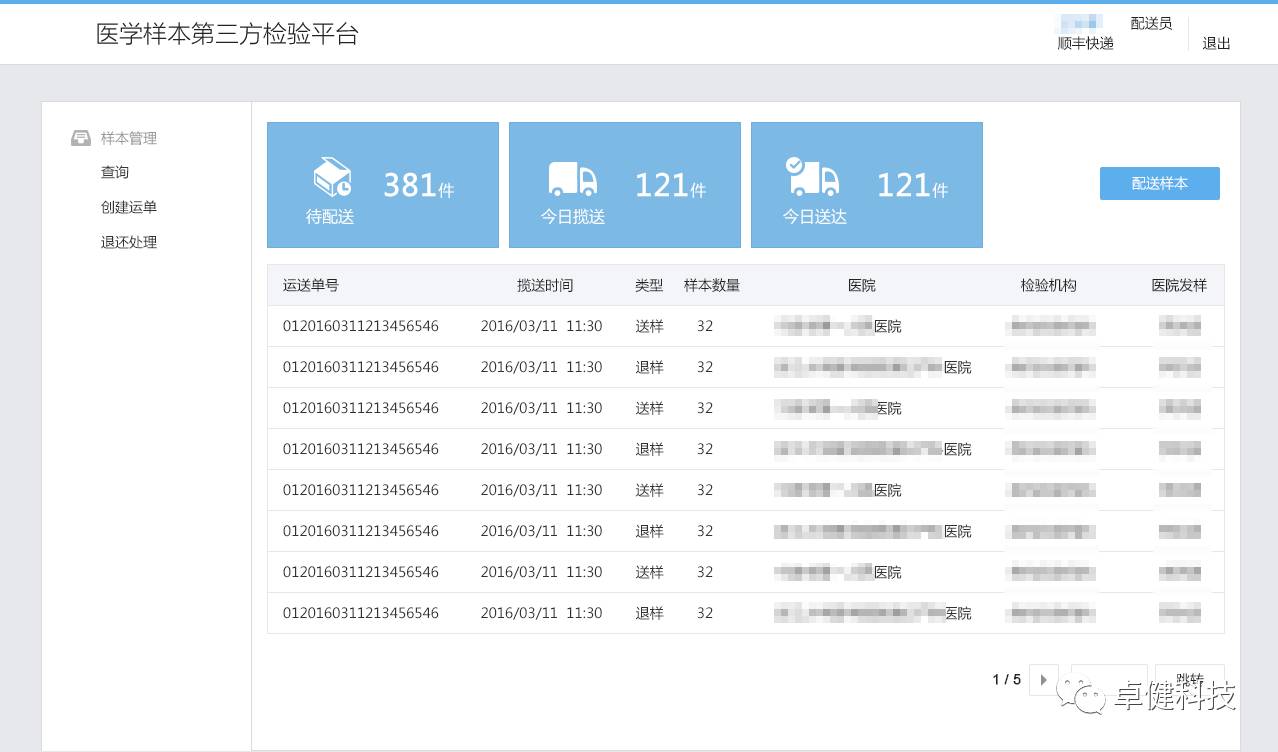Click the today's delivered truck checkmark icon
Viewport: 1278px width, 752px height.
811,177
